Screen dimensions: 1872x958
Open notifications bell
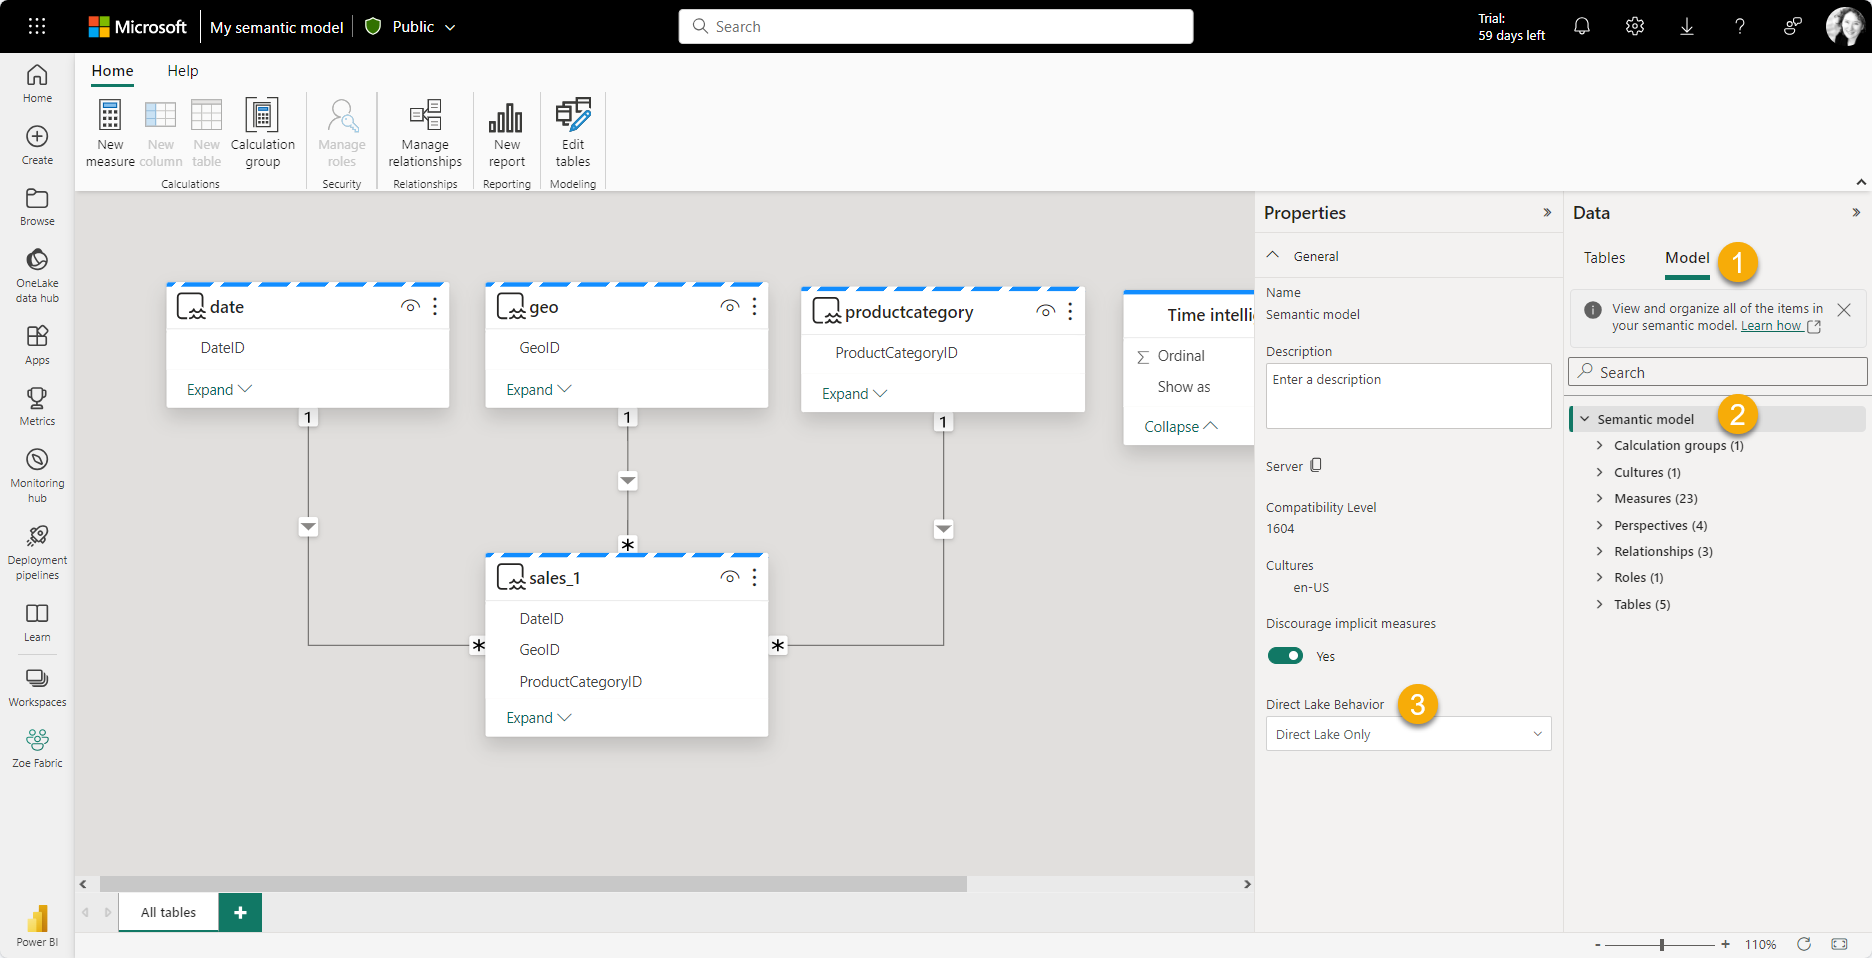(x=1582, y=26)
